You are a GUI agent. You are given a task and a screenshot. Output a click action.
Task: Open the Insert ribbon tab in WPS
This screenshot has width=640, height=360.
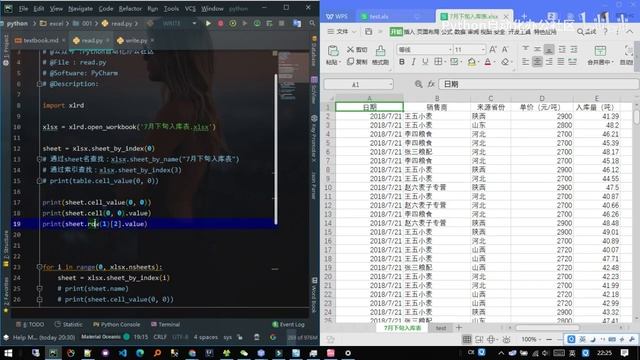coord(409,31)
